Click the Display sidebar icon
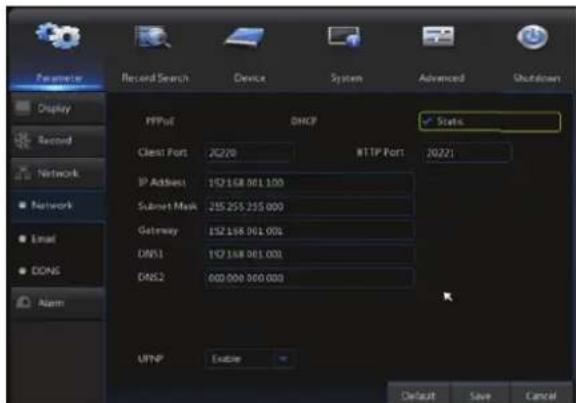The height and width of the screenshot is (403, 576). coord(23,107)
